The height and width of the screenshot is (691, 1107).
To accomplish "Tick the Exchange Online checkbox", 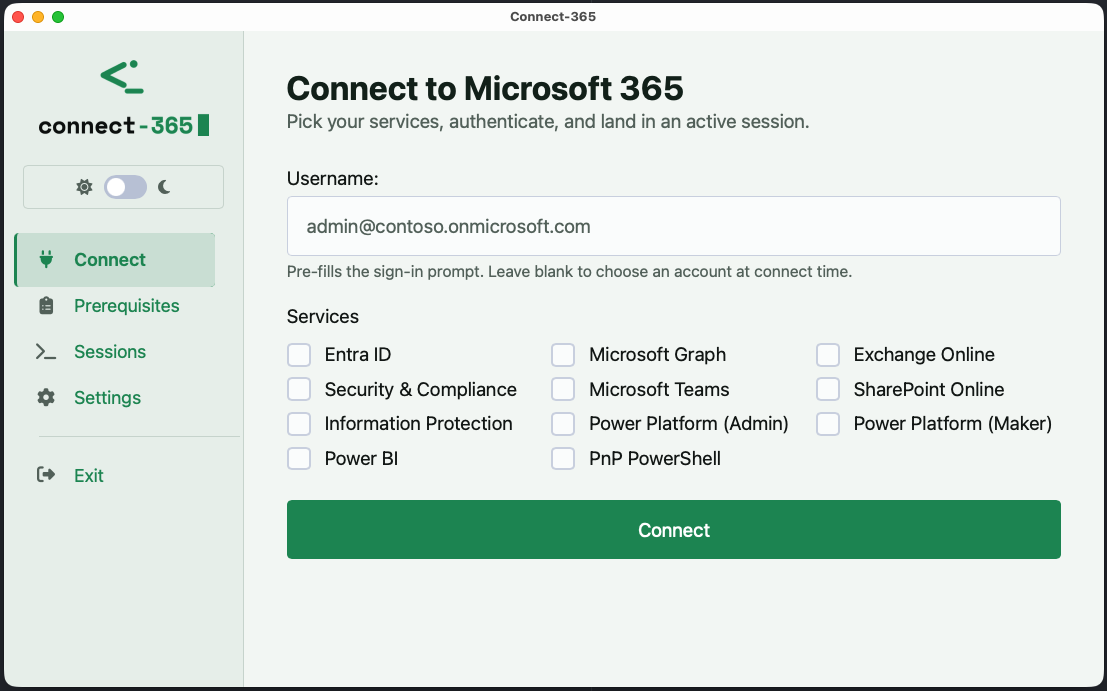I will (x=828, y=355).
